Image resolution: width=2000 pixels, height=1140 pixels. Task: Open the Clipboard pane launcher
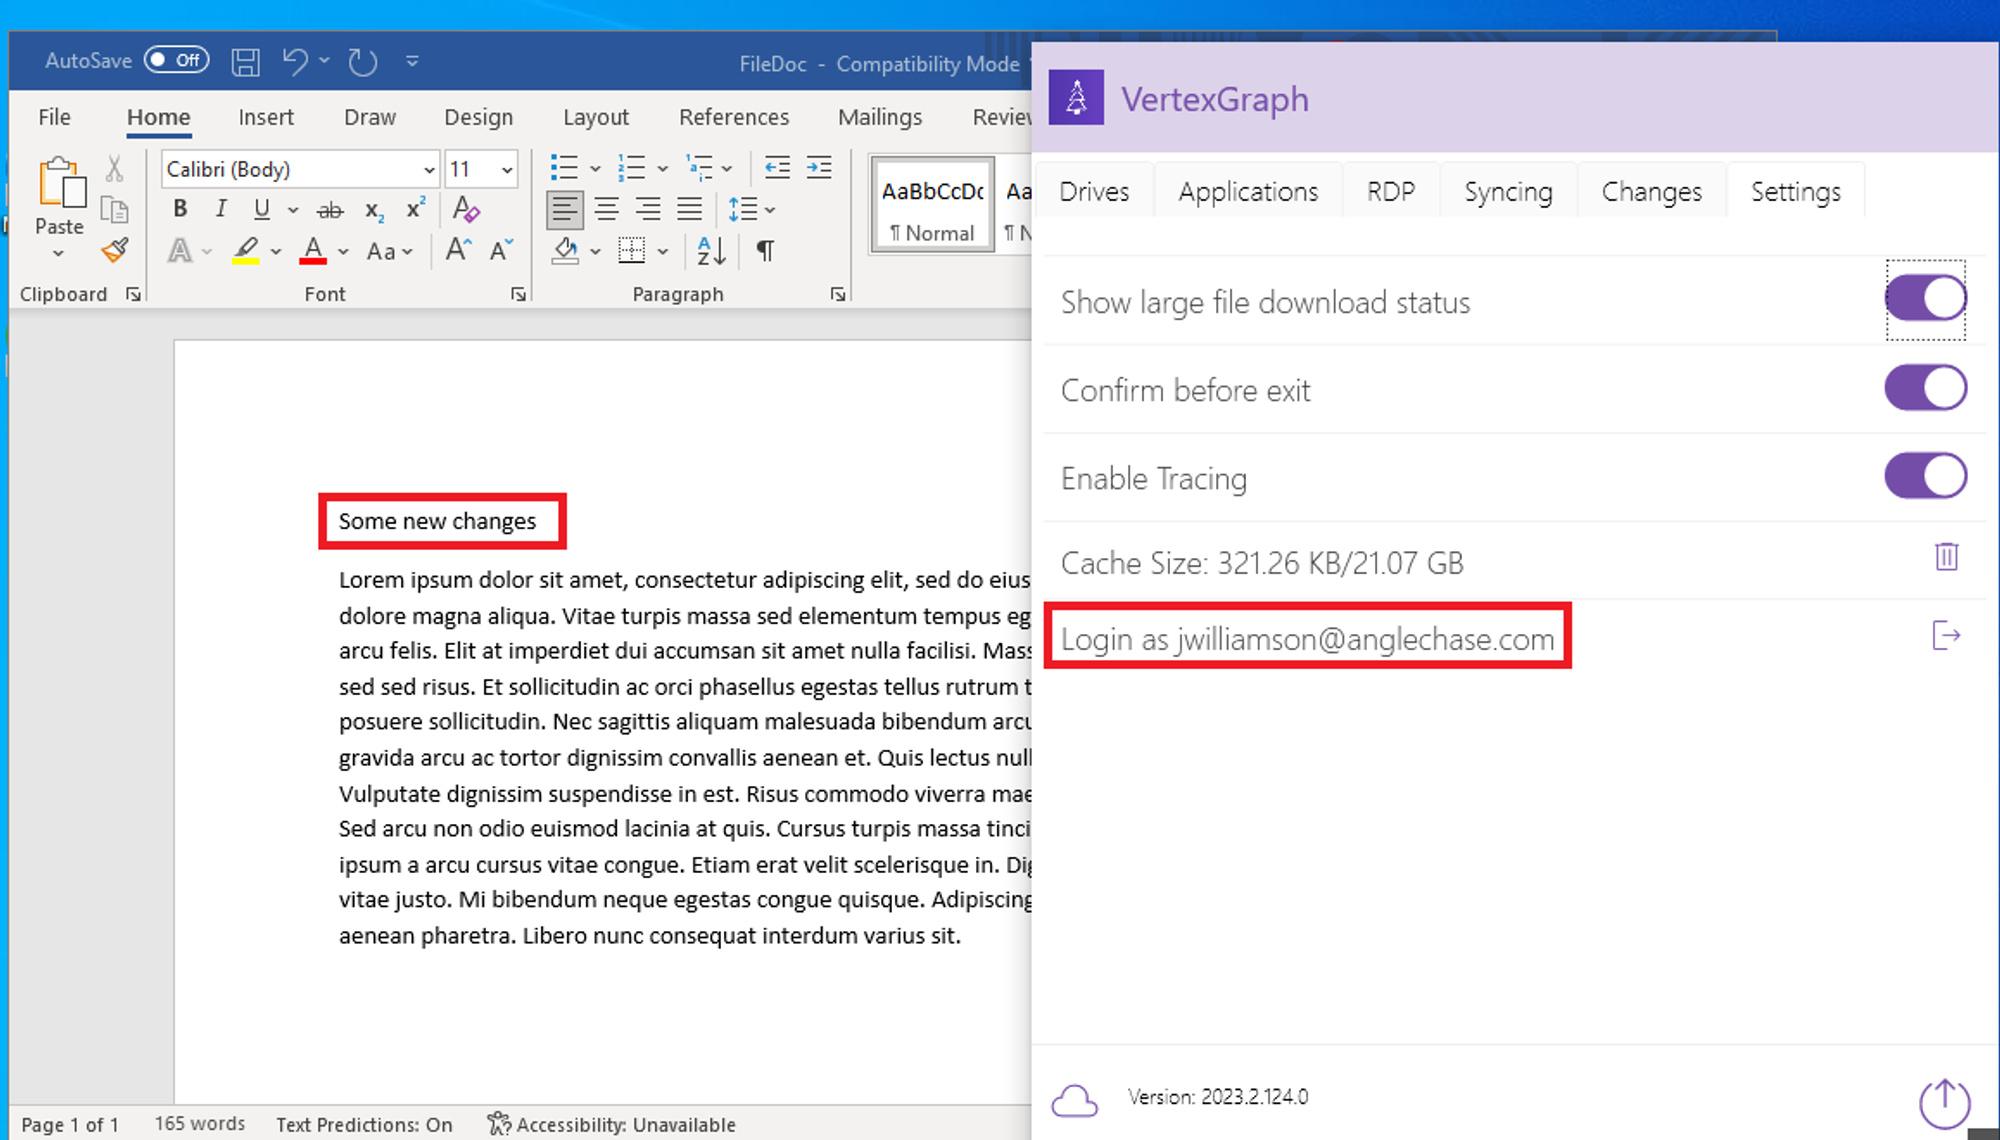(133, 294)
